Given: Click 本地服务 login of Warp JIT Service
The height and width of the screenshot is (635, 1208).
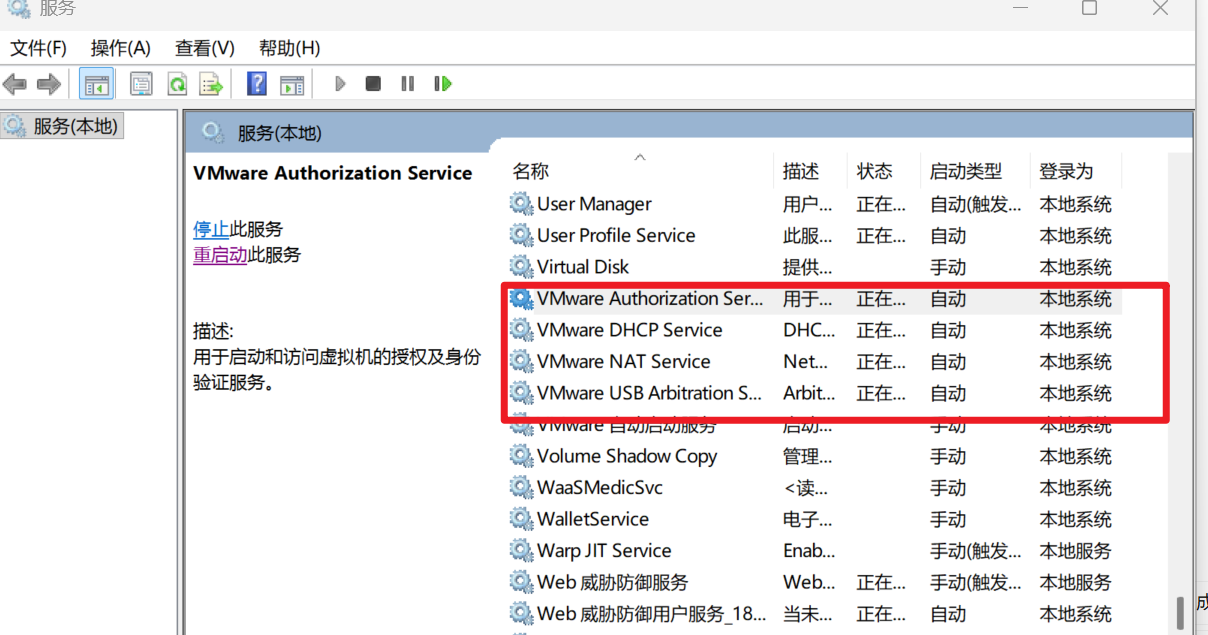Looking at the screenshot, I should click(x=1076, y=551).
